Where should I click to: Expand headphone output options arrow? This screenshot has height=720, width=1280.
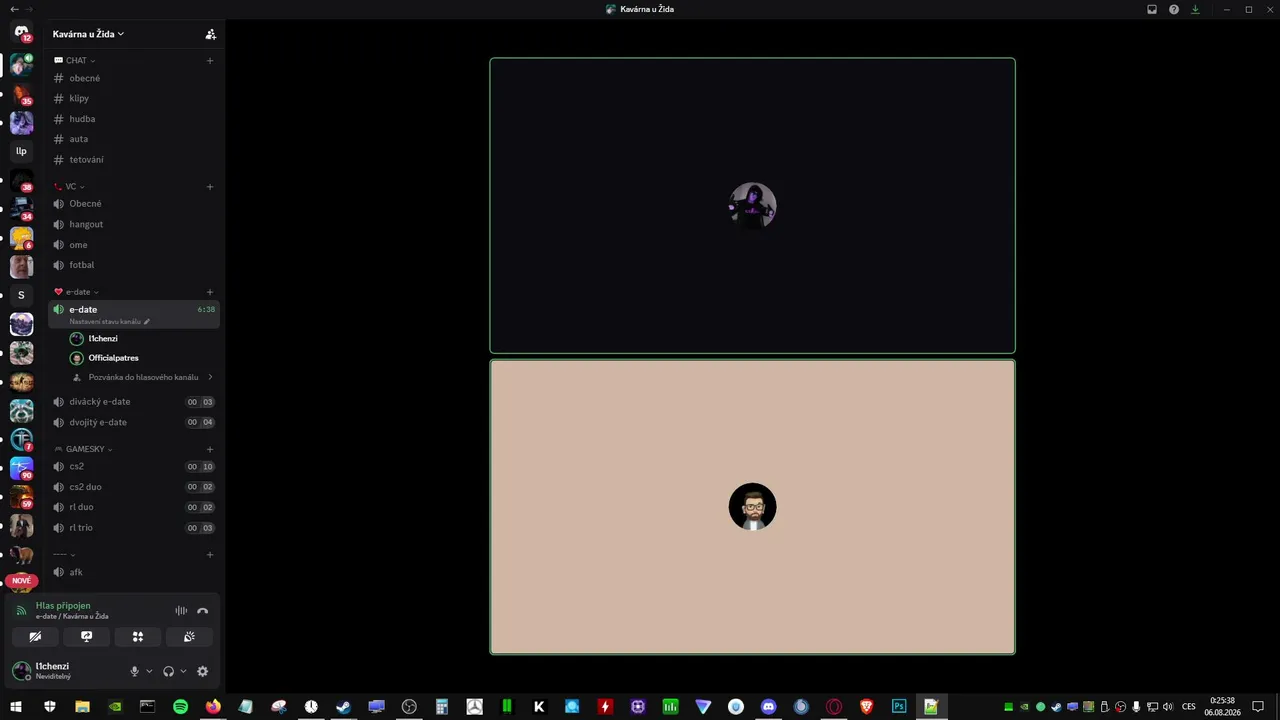pos(183,672)
